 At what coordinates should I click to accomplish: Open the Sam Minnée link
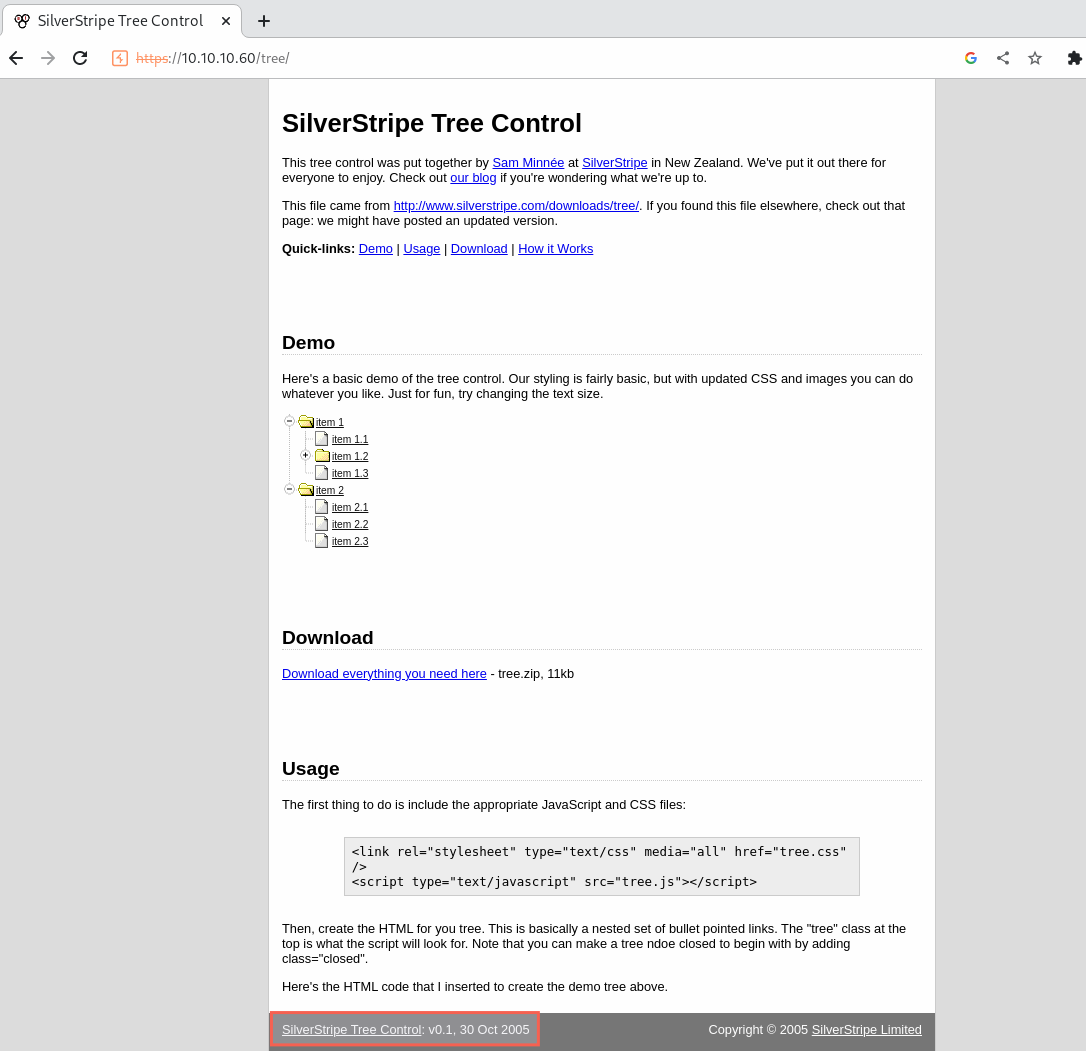528,163
